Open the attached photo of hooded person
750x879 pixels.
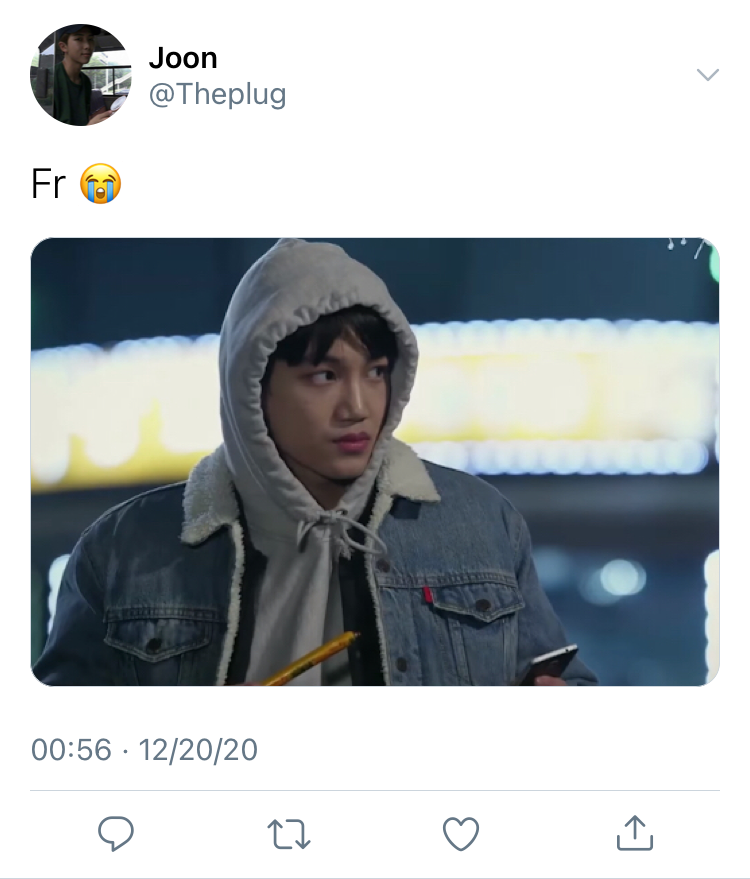[x=375, y=461]
